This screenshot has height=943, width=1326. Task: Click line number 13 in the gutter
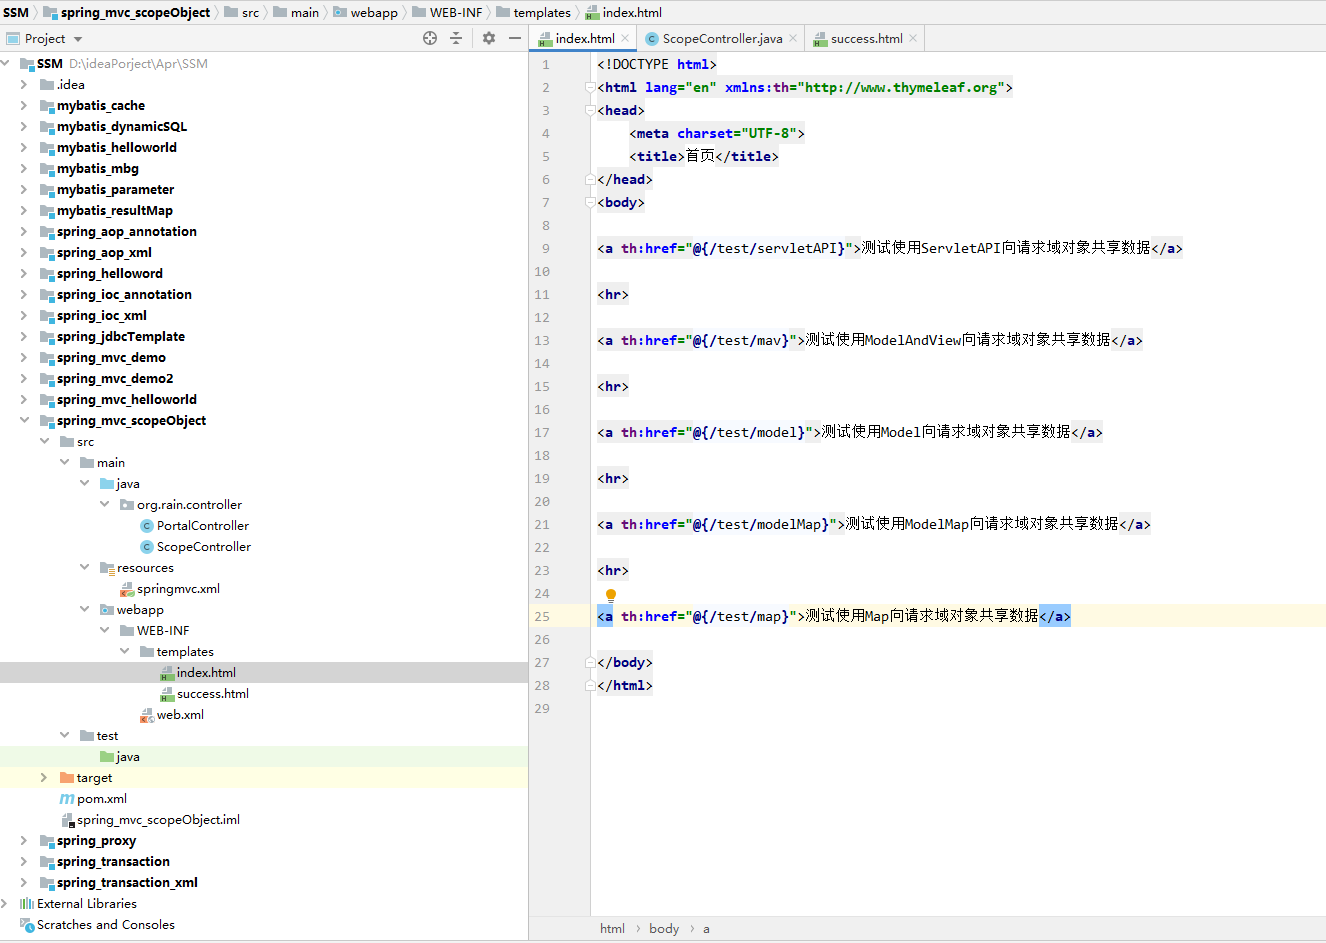coord(542,341)
